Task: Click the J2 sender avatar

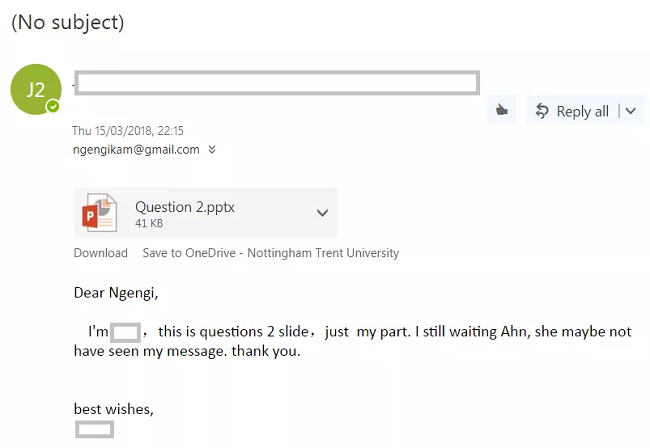Action: (x=36, y=90)
